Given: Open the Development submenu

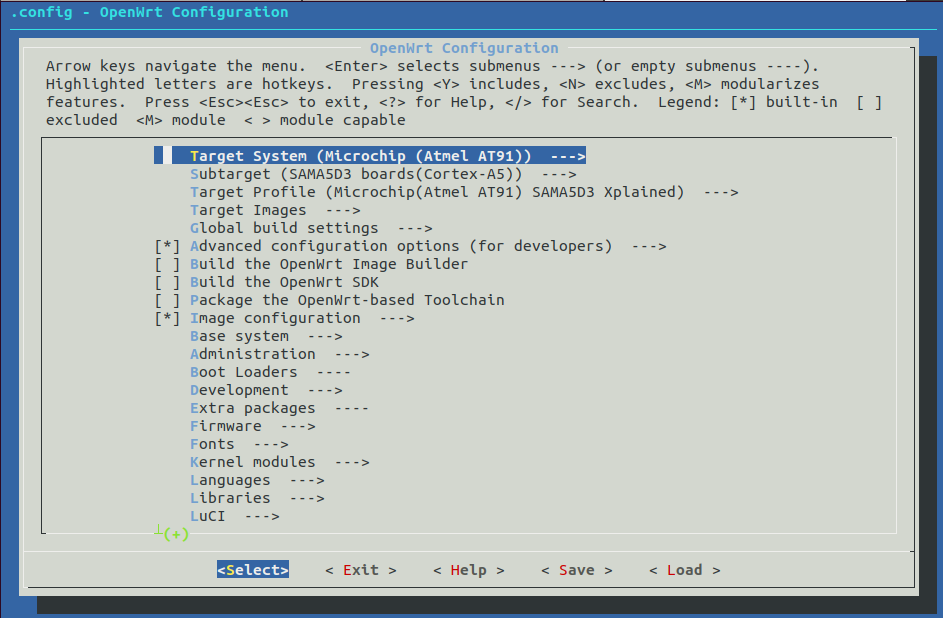Looking at the screenshot, I should (x=266, y=391).
